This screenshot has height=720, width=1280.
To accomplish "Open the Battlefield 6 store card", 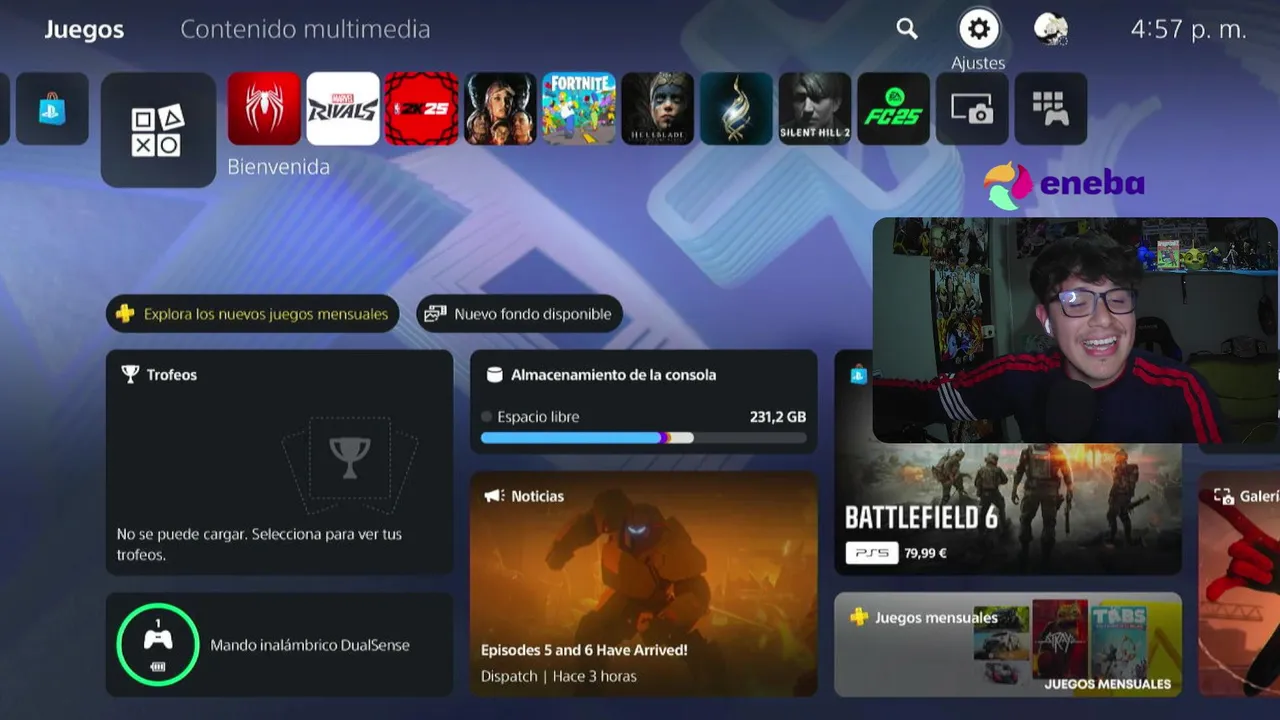I will pos(1008,509).
